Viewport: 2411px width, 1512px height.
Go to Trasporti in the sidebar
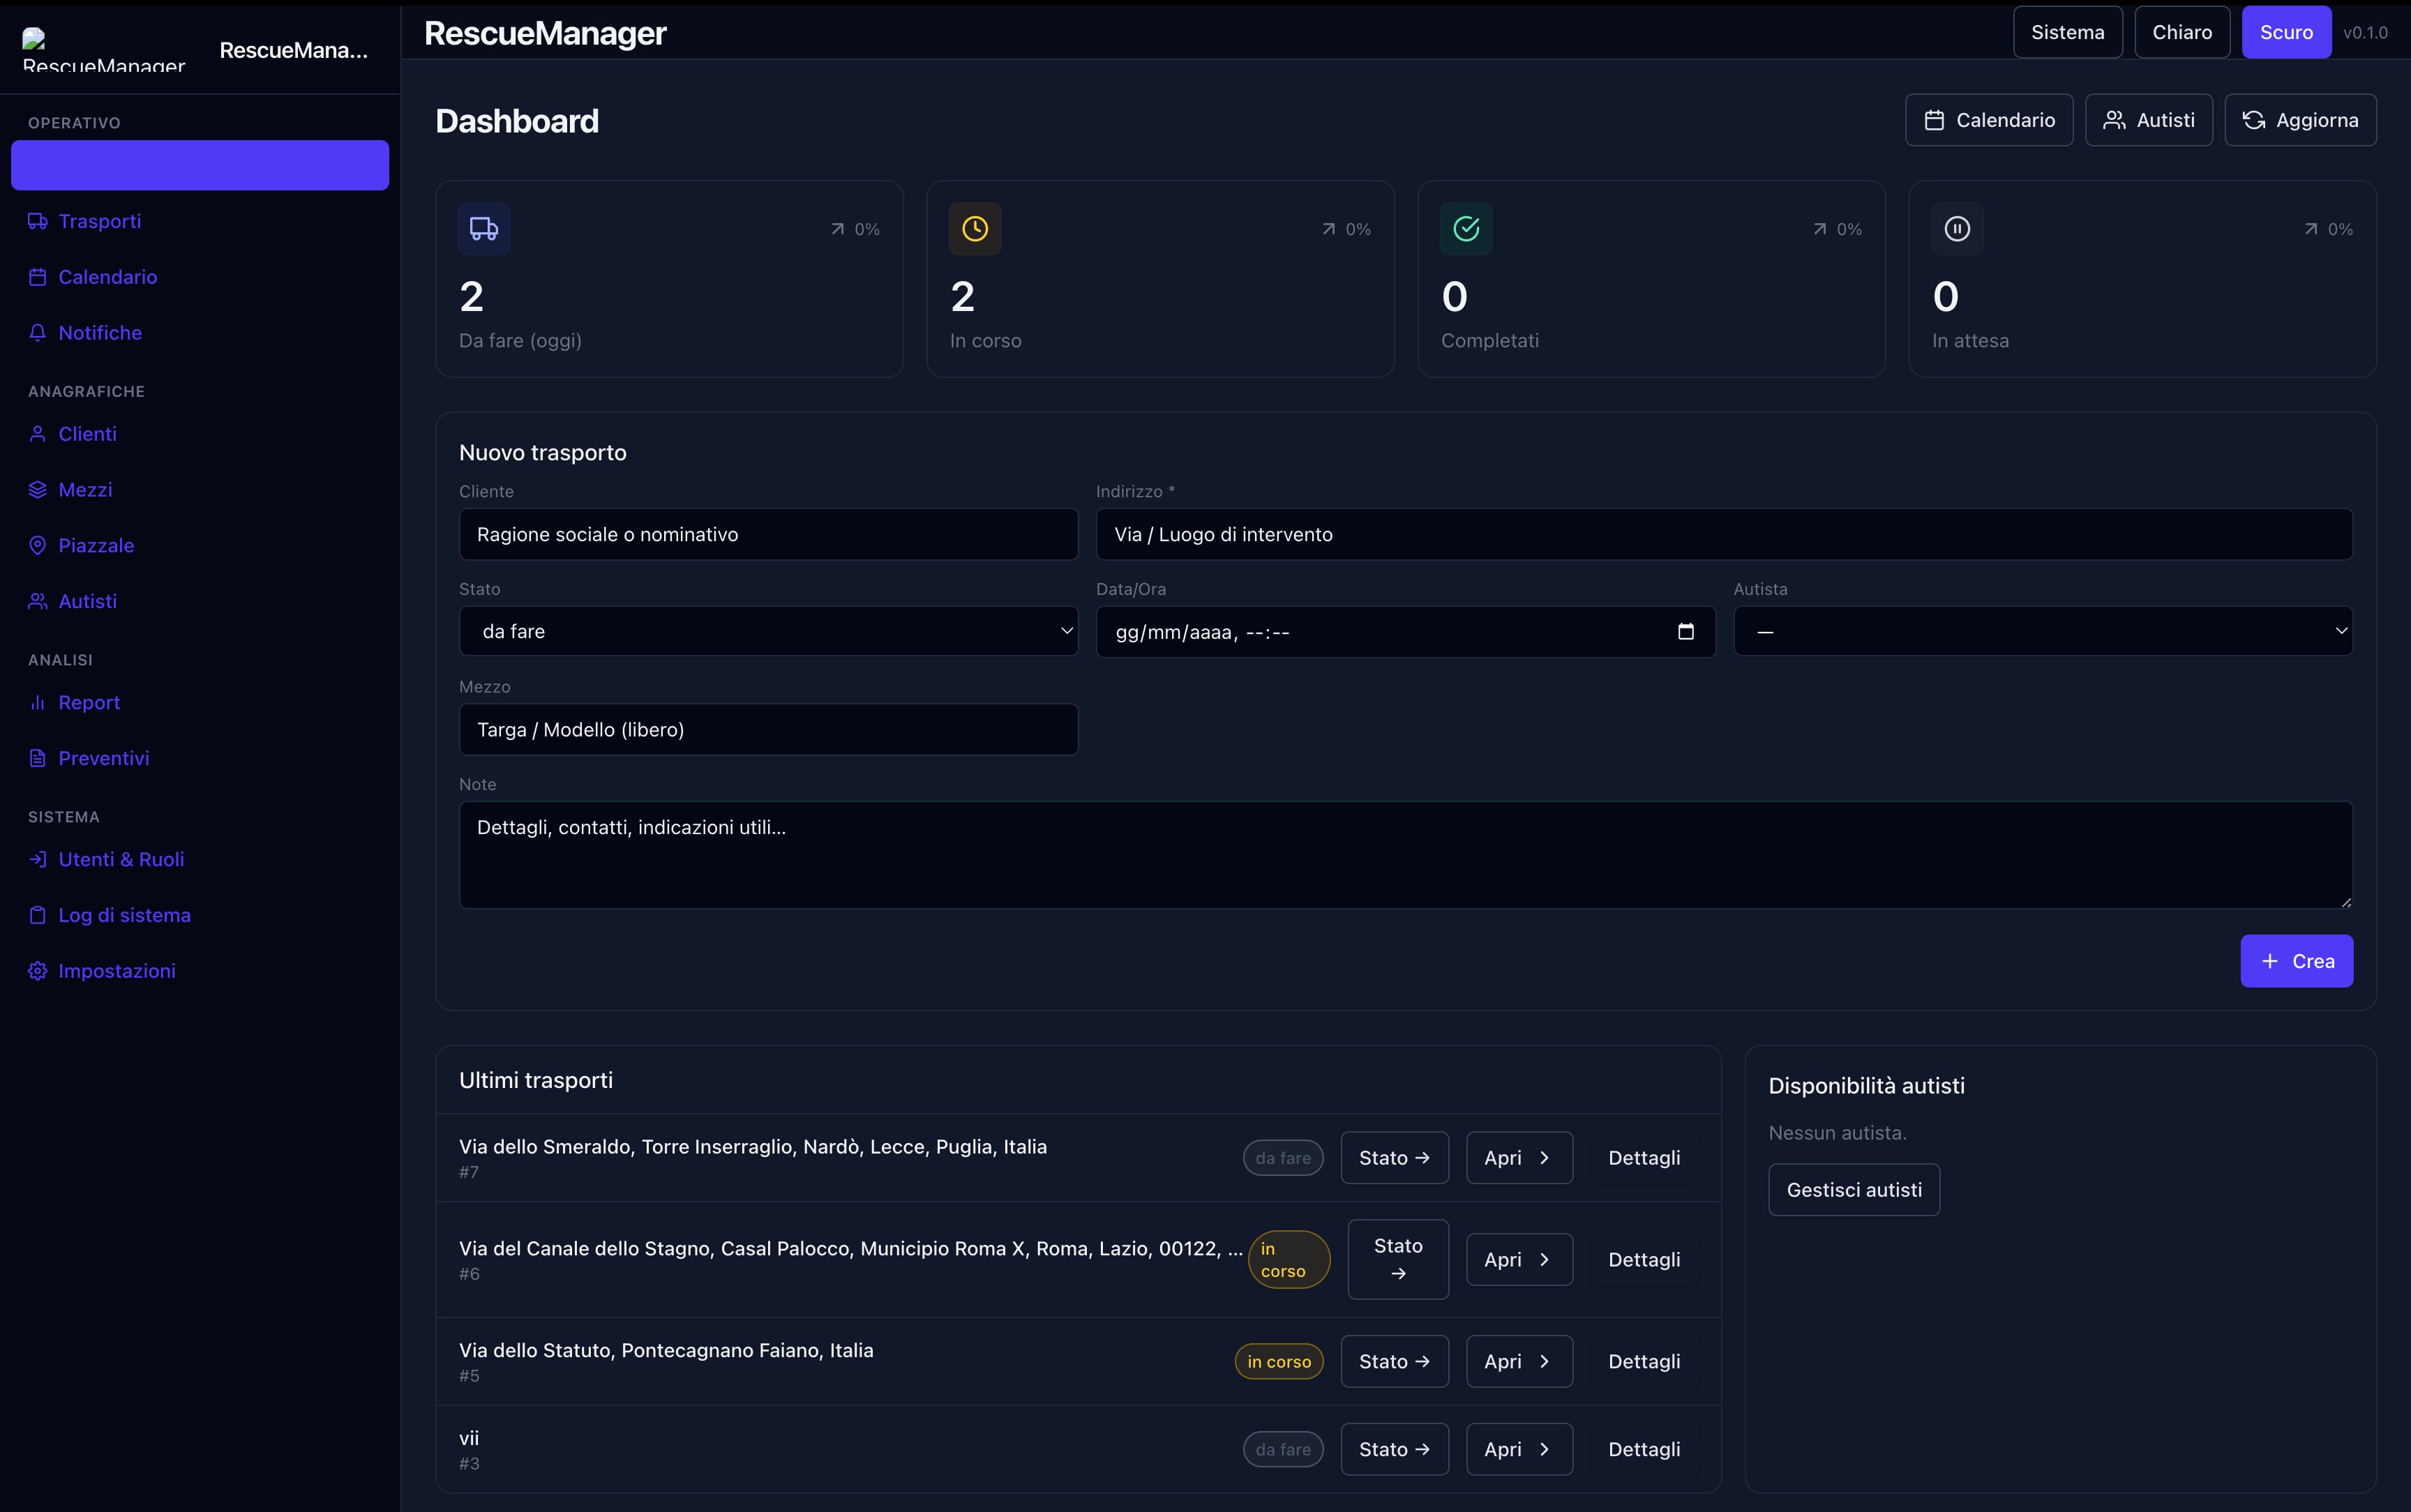[99, 221]
